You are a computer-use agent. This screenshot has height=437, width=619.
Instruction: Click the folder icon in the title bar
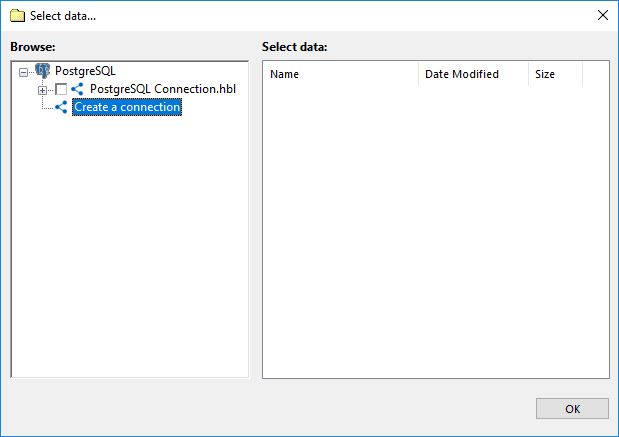(x=17, y=16)
